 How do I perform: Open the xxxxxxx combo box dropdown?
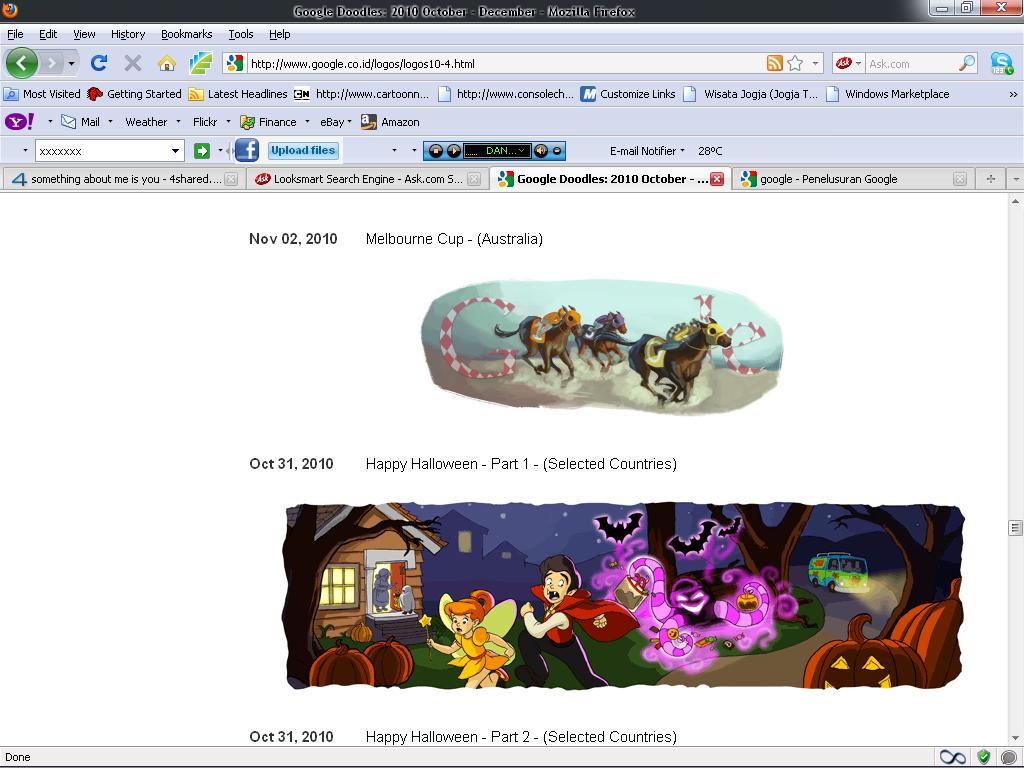tap(175, 151)
